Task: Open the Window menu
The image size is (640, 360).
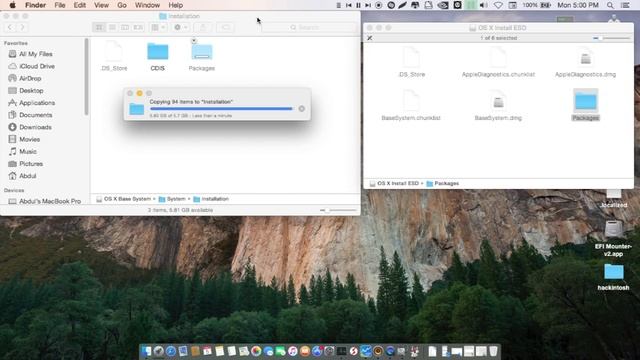Action: tap(147, 5)
